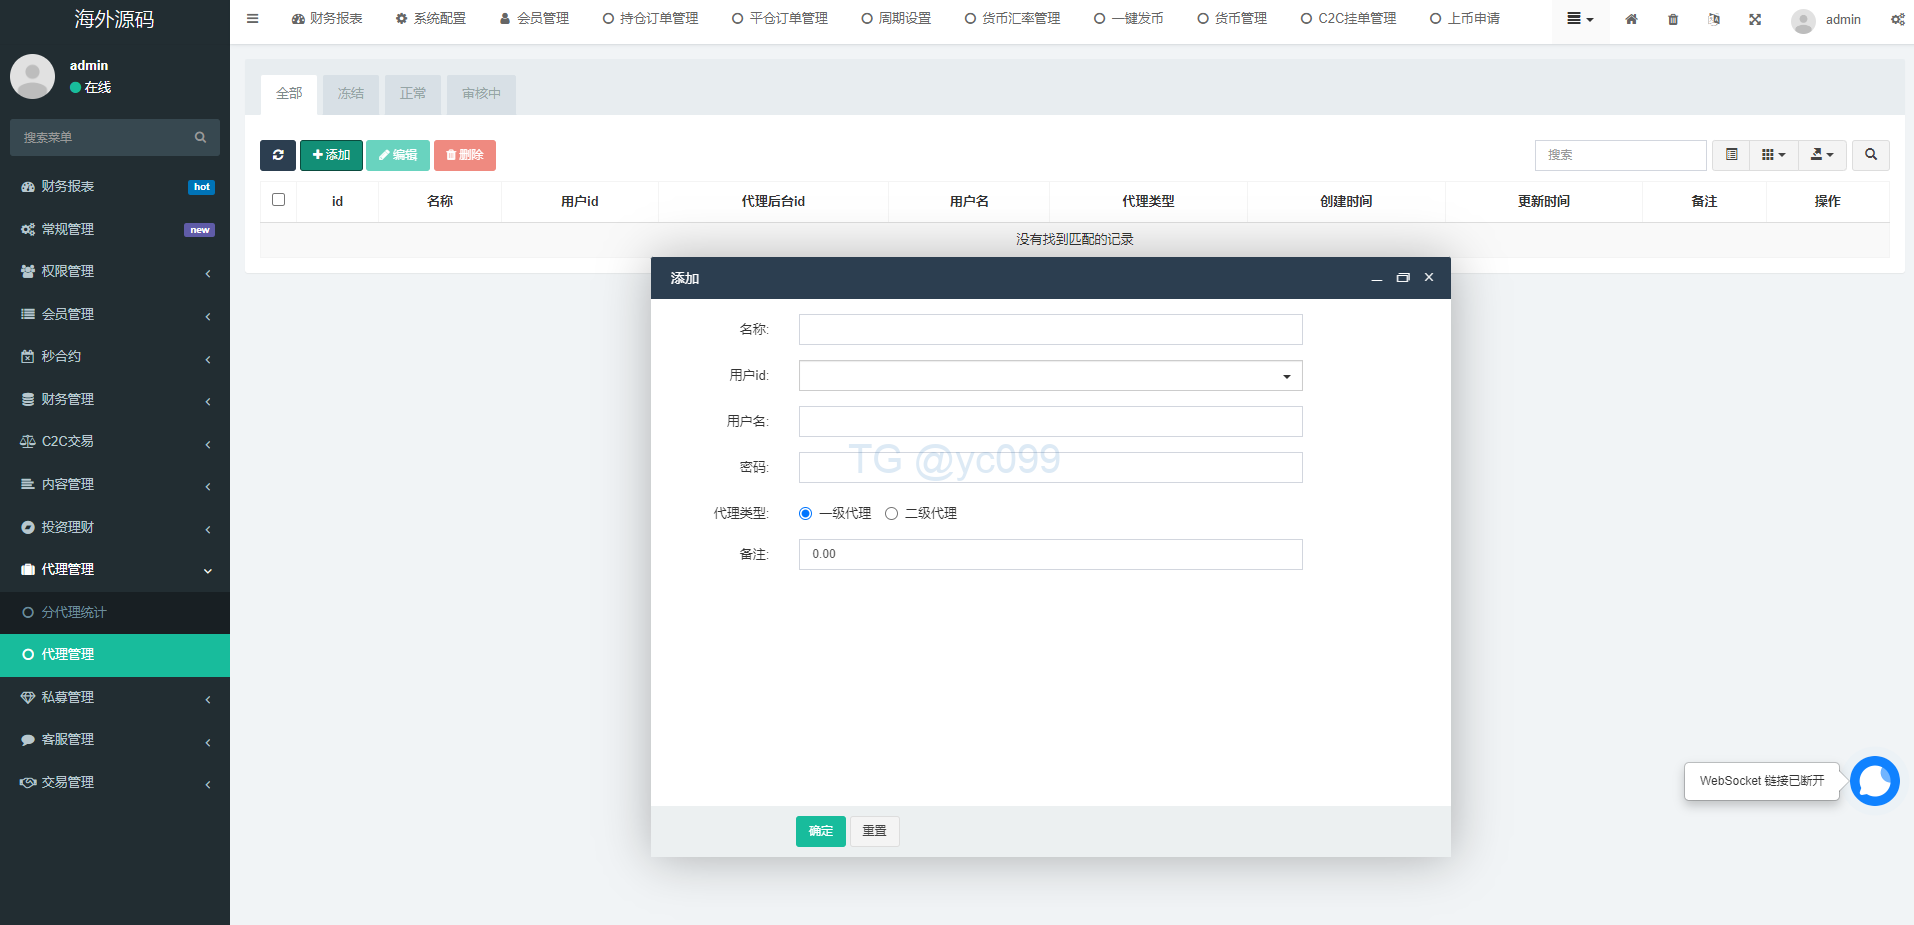Click the trash icon in top navigation
Screen dimensions: 1914x925
[x=1673, y=19]
